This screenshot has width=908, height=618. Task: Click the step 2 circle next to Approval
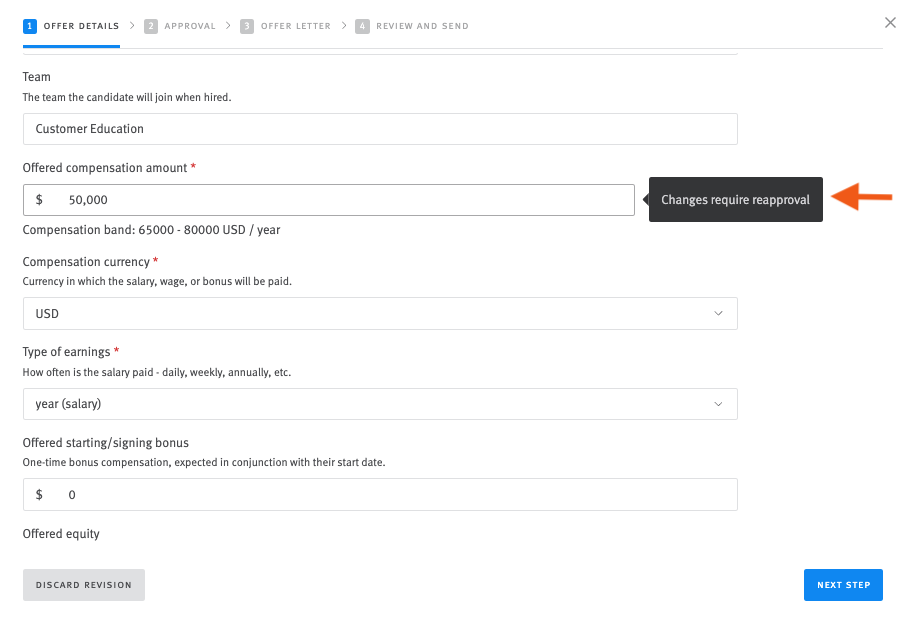150,27
